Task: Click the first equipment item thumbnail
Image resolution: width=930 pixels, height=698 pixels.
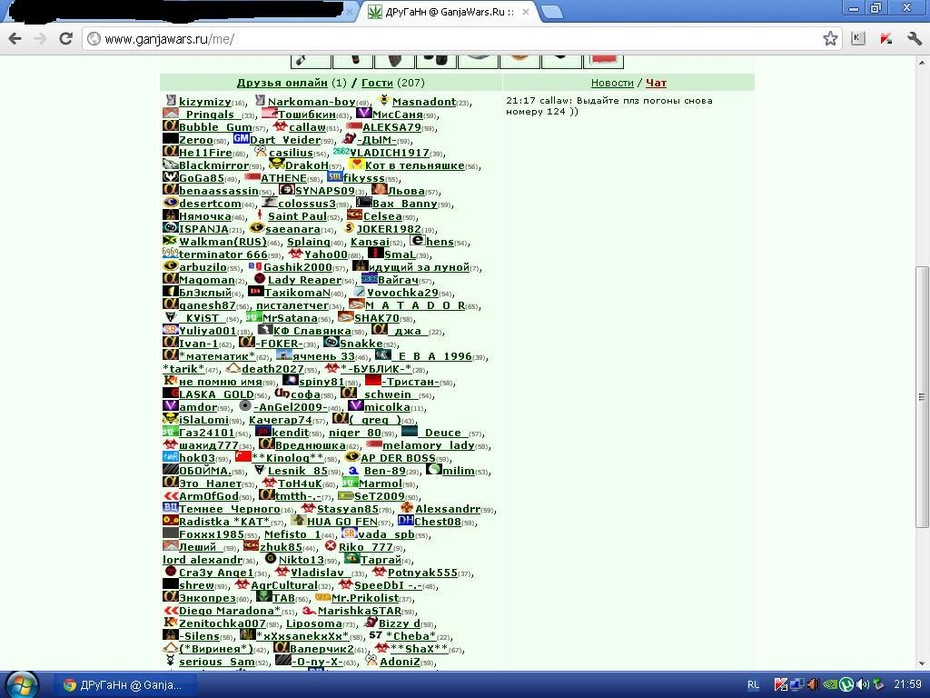Action: pos(311,60)
